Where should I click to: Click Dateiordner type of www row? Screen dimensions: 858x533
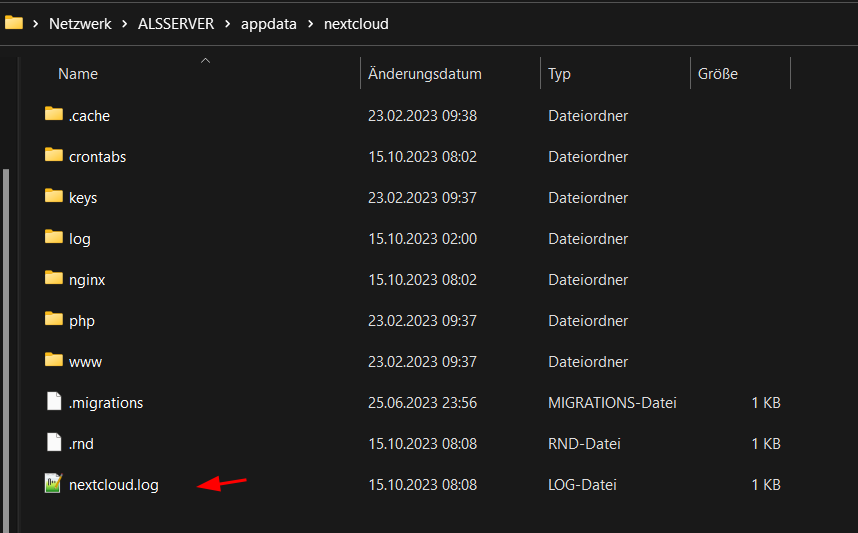[588, 362]
